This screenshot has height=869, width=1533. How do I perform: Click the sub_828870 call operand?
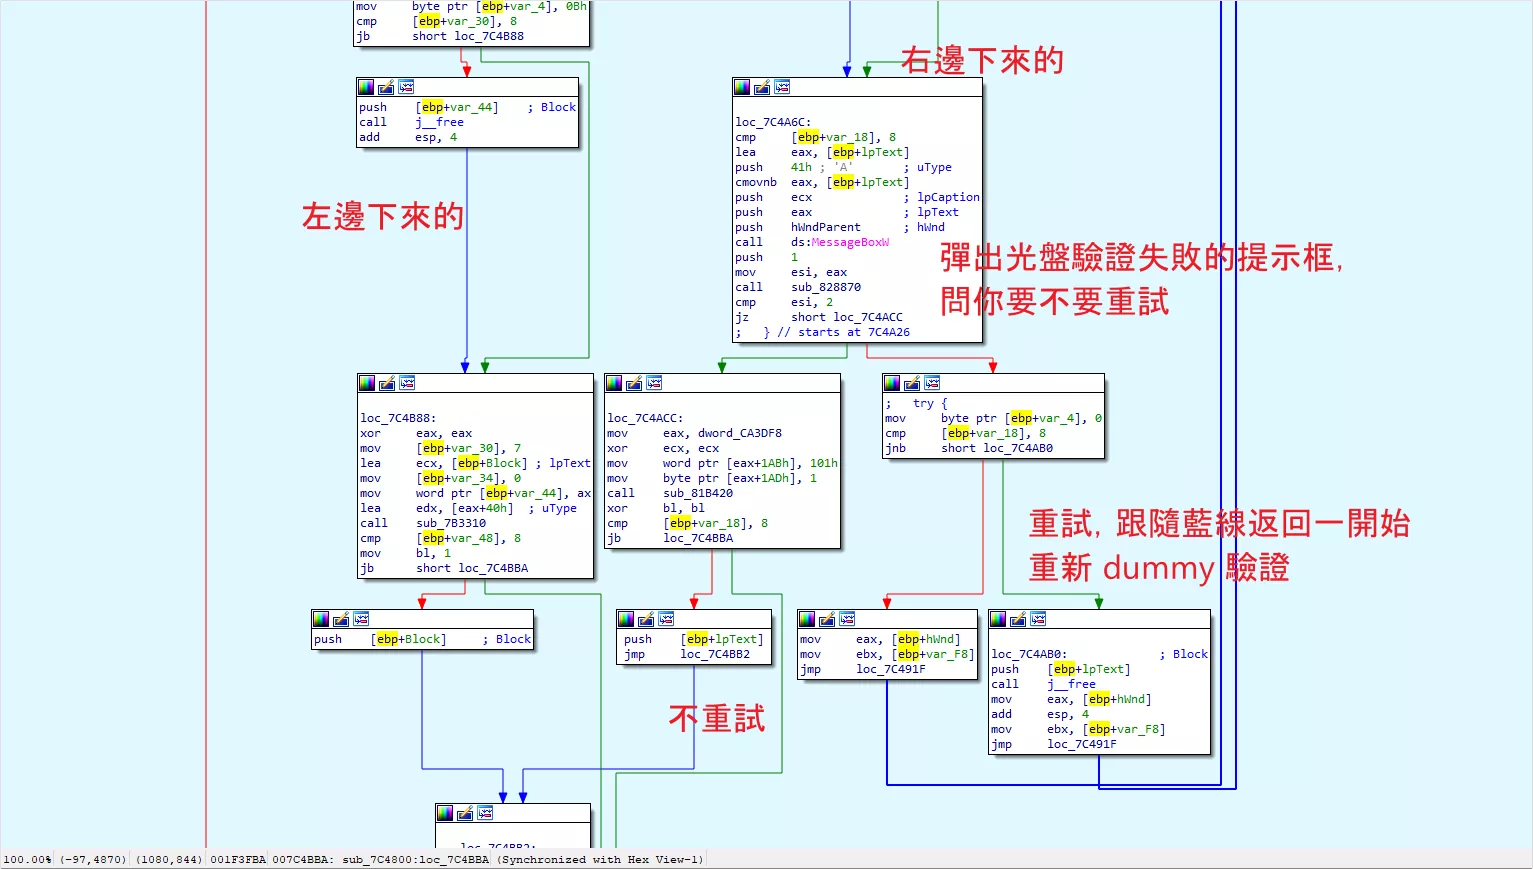(825, 287)
